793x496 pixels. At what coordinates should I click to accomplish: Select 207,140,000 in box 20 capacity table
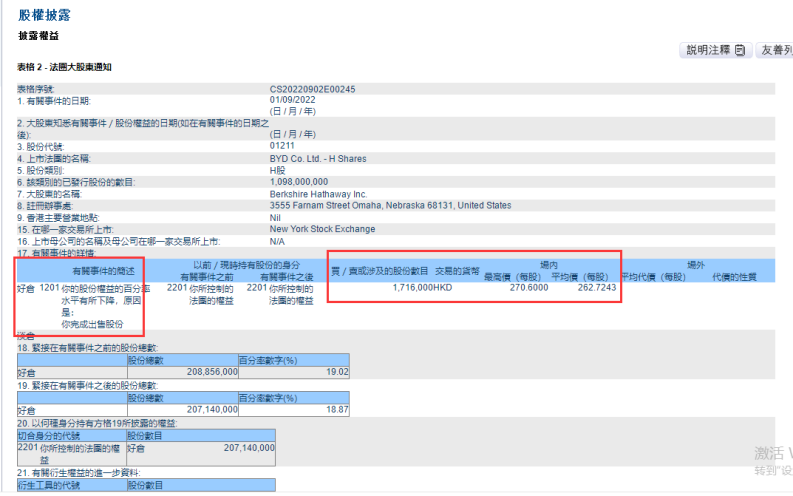(249, 447)
